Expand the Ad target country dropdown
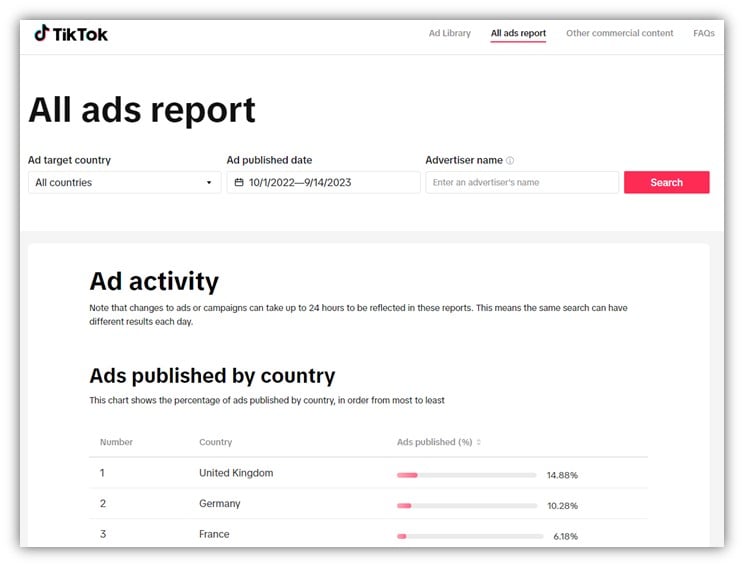Viewport: 744px width, 567px height. coord(124,182)
